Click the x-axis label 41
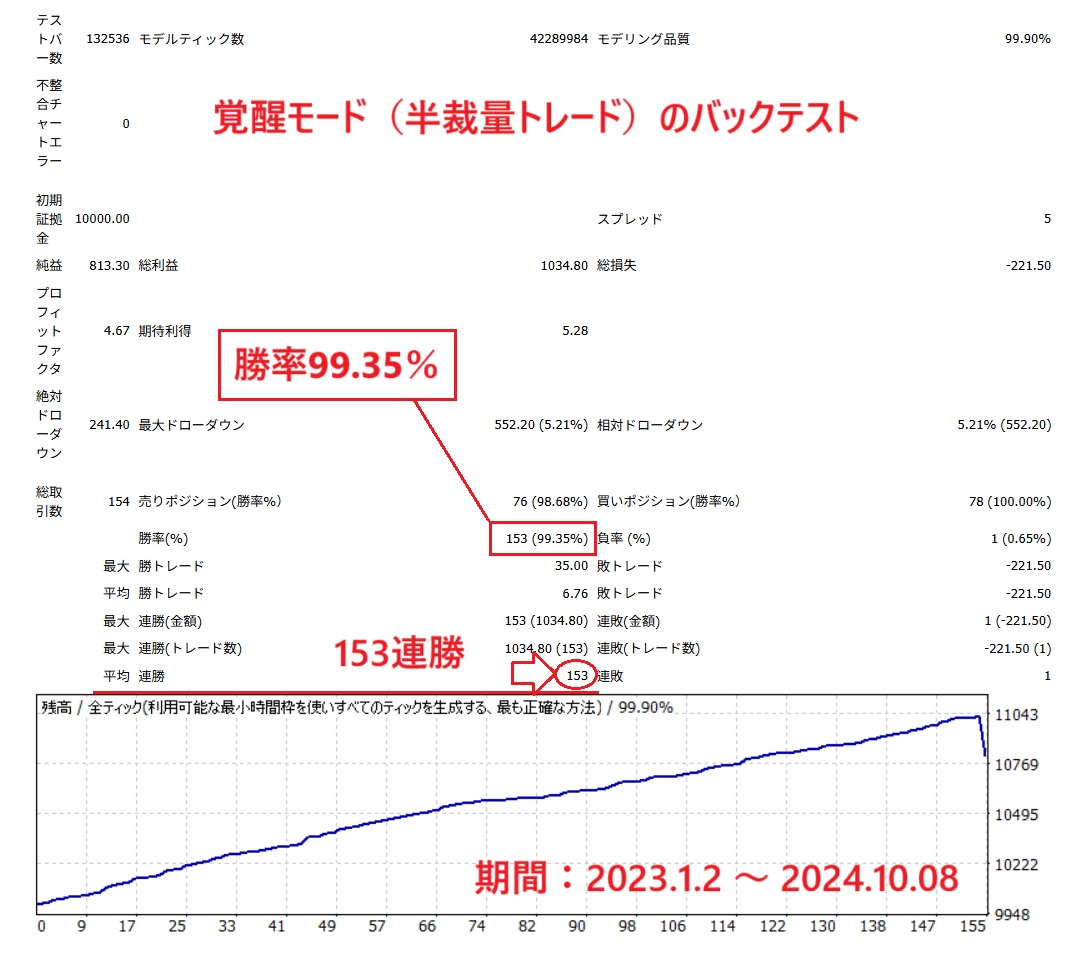Viewport: 1078px width, 953px height. pos(276,926)
